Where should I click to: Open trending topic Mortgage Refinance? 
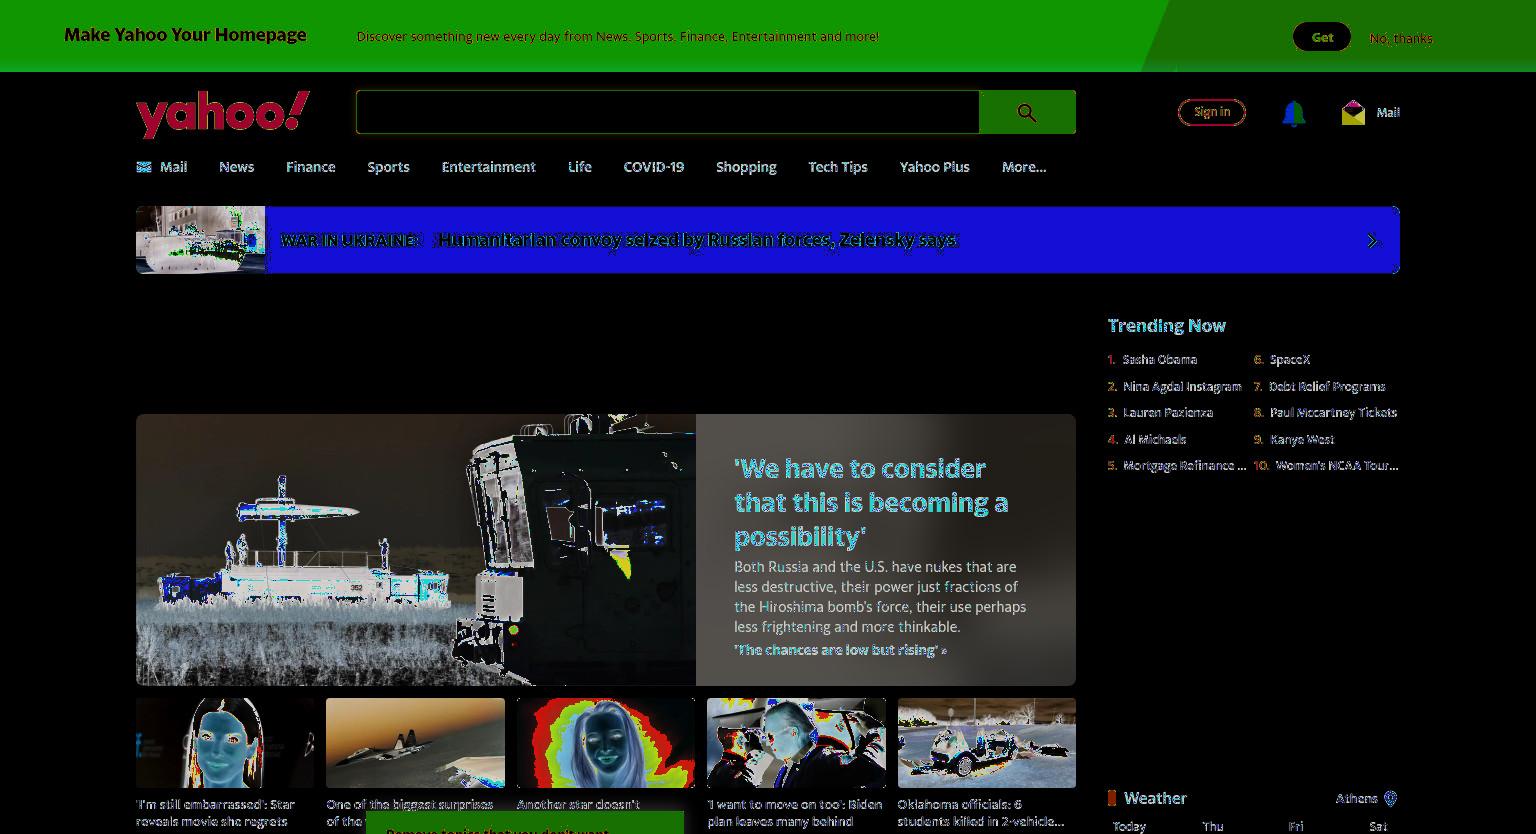[x=1184, y=466]
